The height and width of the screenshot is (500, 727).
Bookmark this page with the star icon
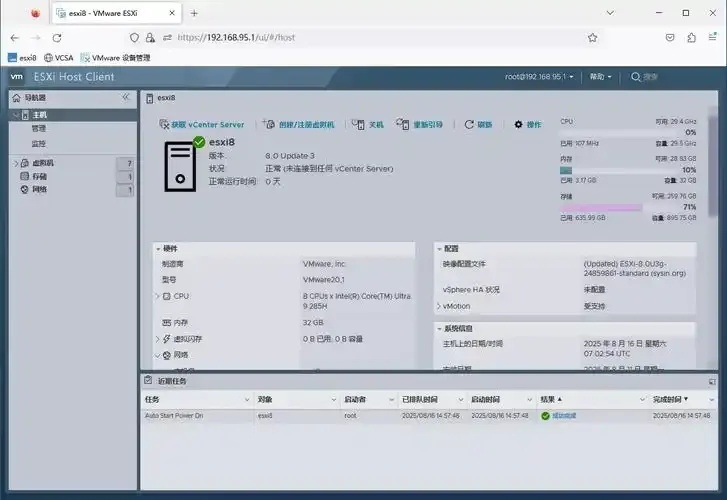point(593,38)
